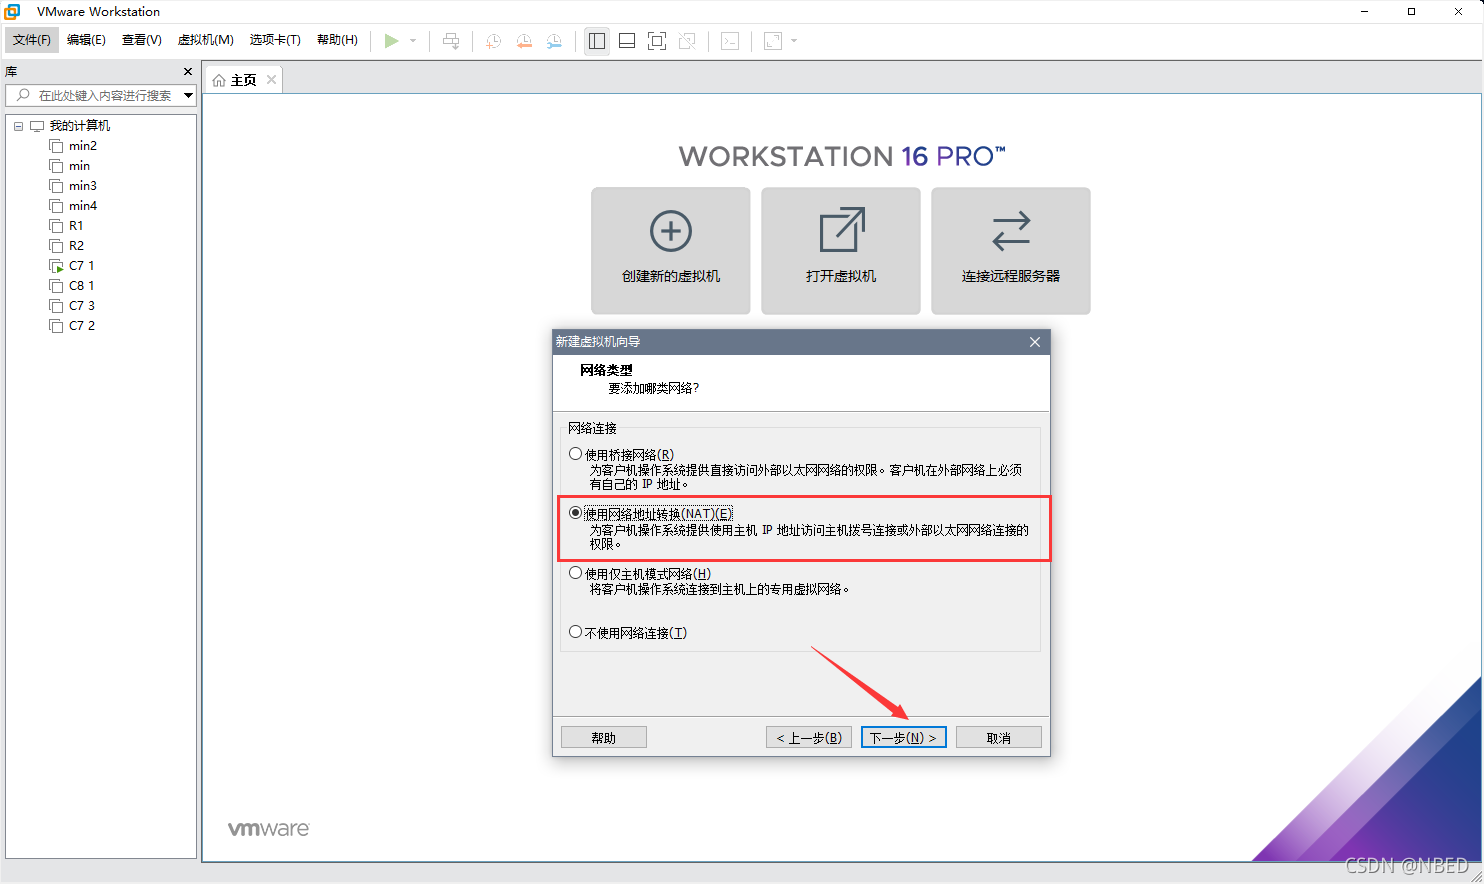The height and width of the screenshot is (884, 1484).
Task: Open the 查看(V) menu
Action: (x=142, y=40)
